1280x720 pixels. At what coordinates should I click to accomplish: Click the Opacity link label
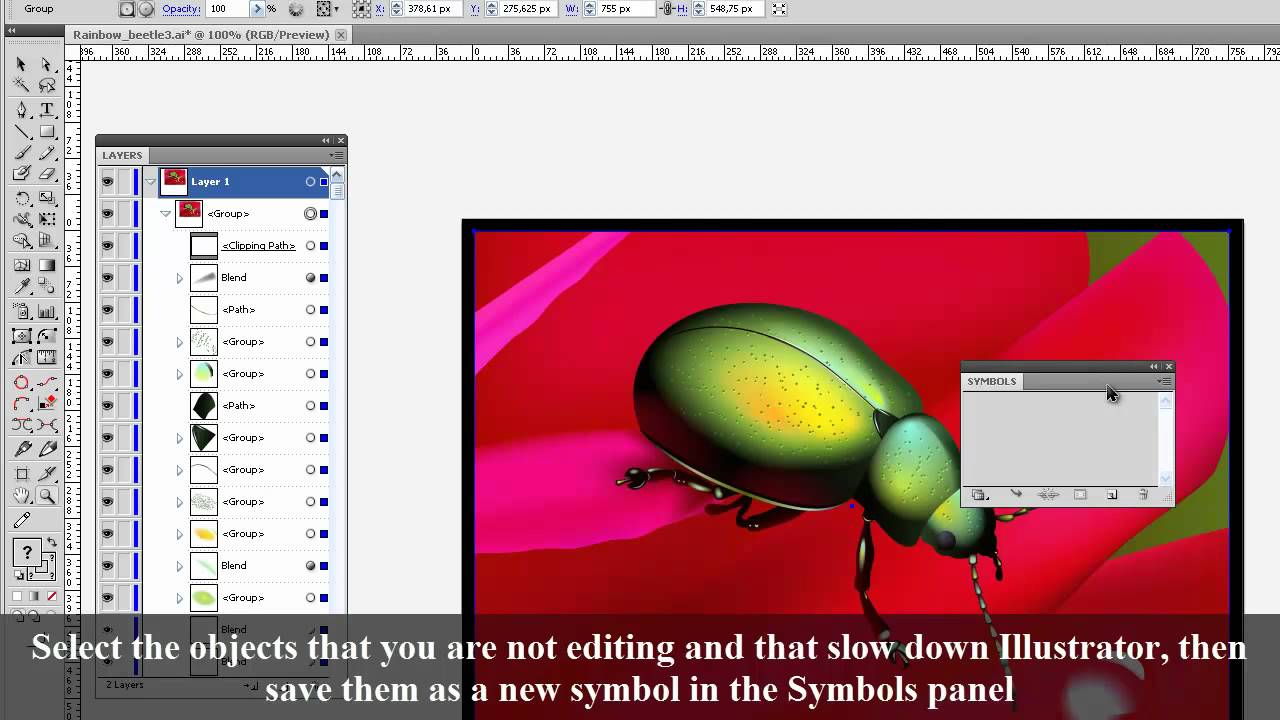tap(181, 9)
